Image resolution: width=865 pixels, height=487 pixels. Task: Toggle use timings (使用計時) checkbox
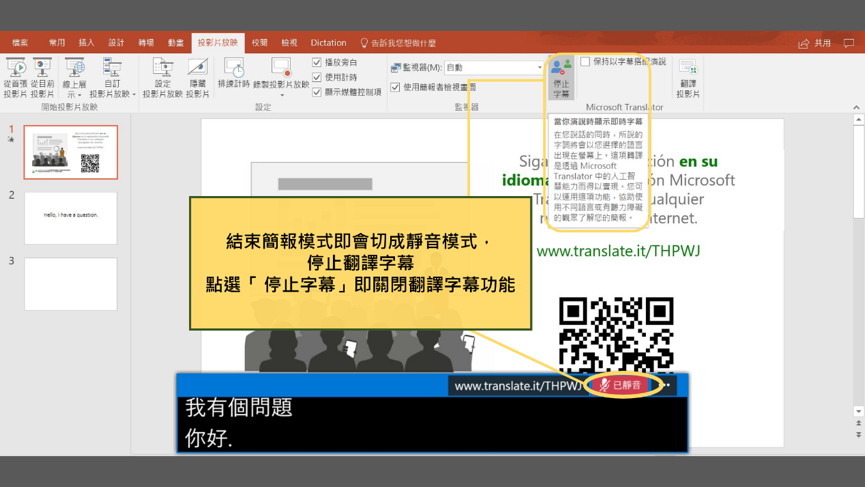tap(317, 77)
